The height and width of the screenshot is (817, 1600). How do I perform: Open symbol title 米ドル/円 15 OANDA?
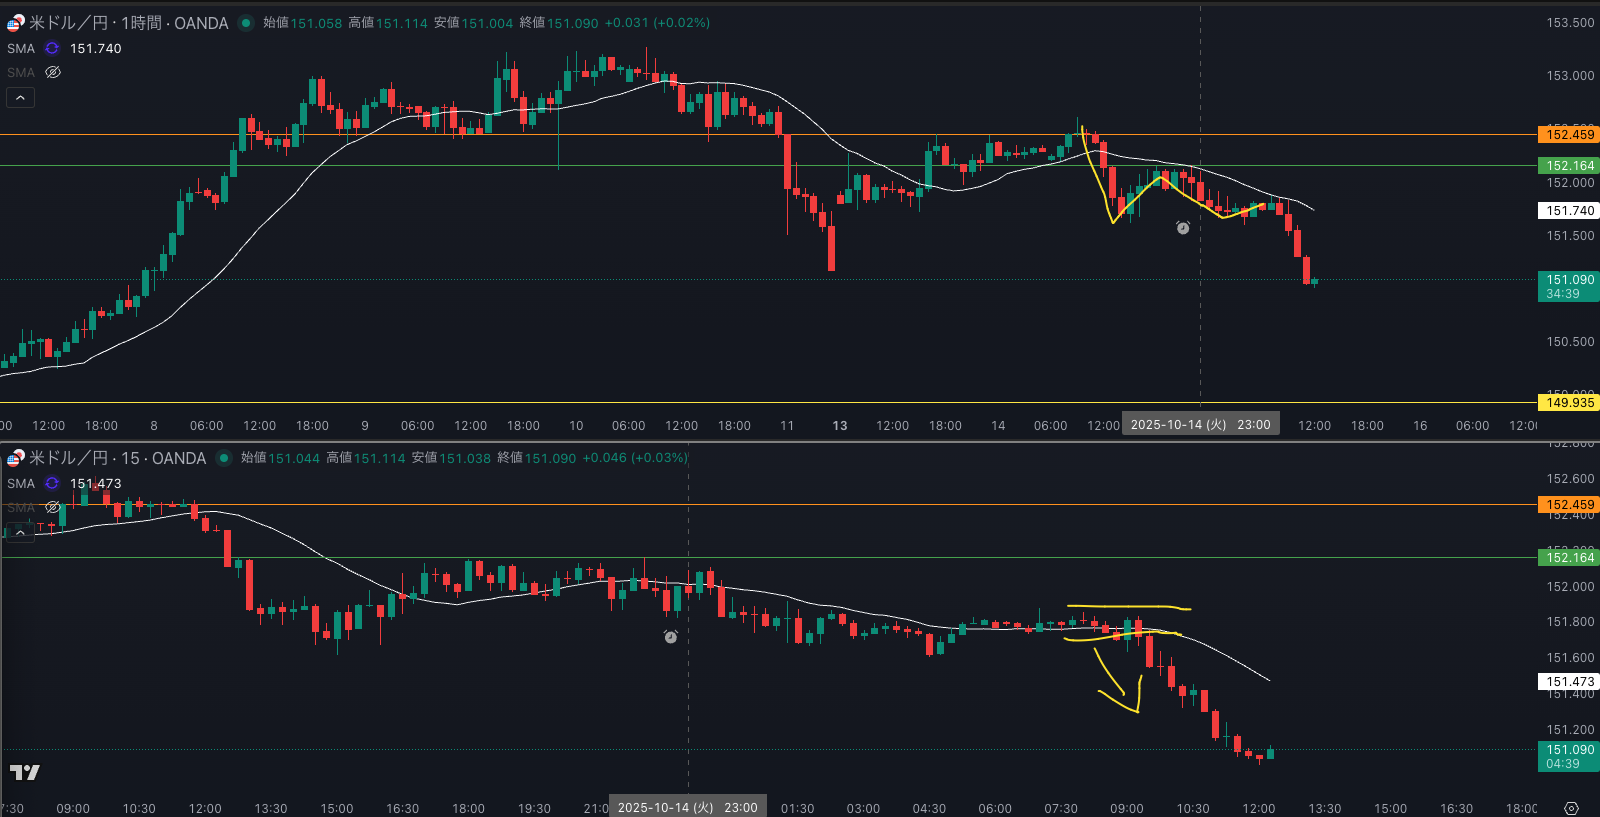[x=117, y=458]
